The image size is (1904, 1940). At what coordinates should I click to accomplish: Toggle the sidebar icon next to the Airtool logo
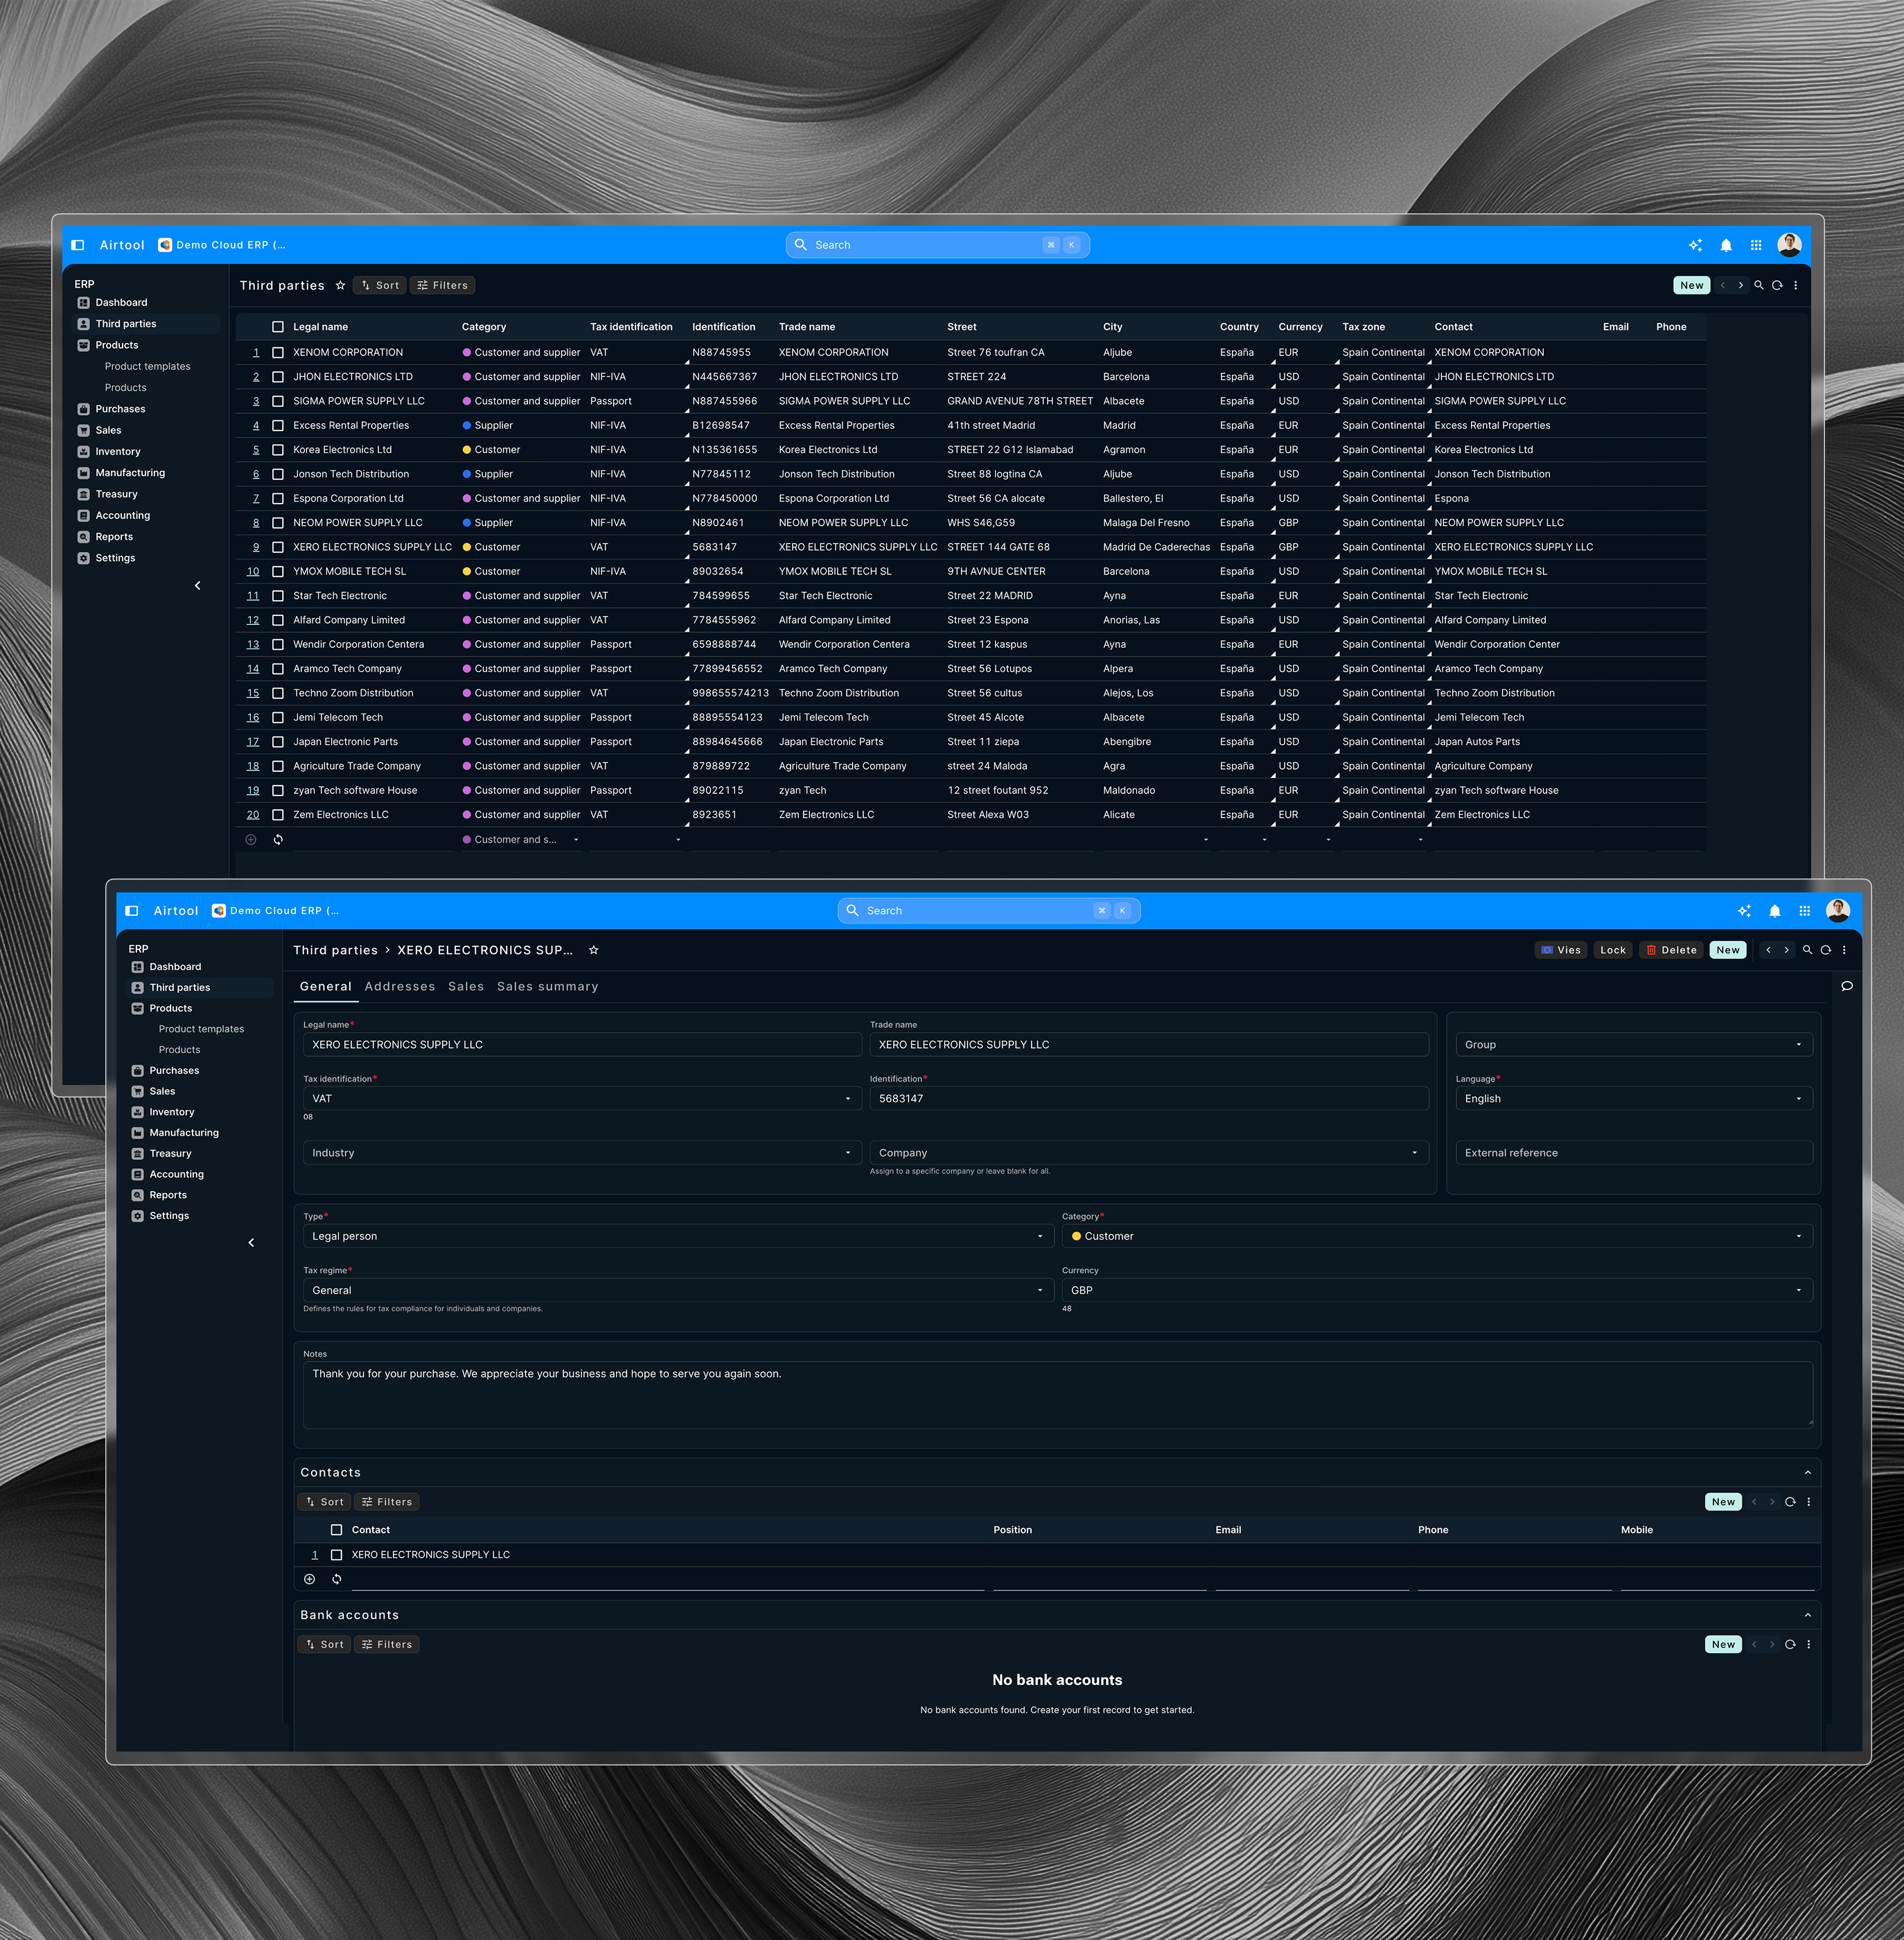click(78, 245)
